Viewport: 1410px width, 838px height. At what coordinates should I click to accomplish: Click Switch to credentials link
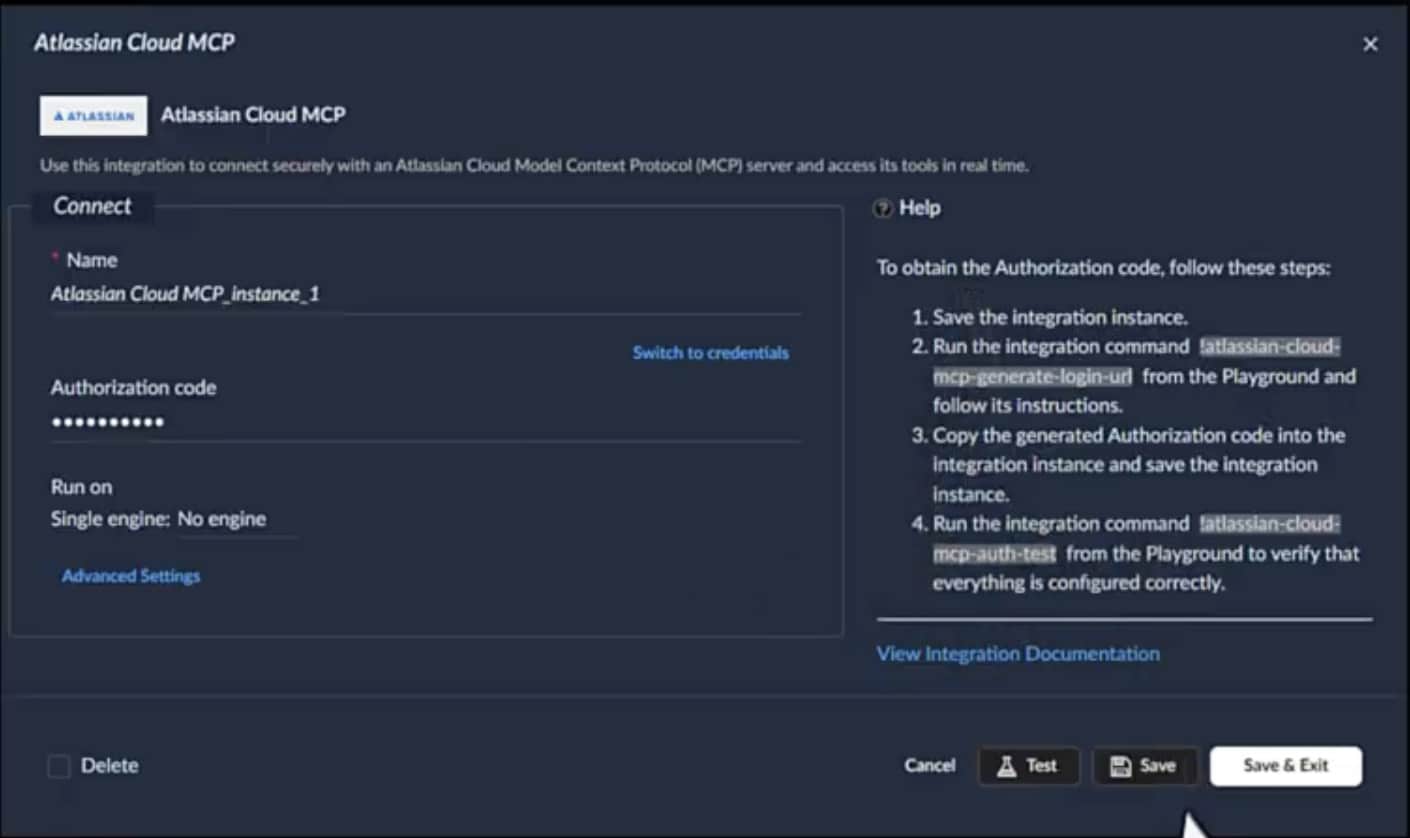click(710, 353)
